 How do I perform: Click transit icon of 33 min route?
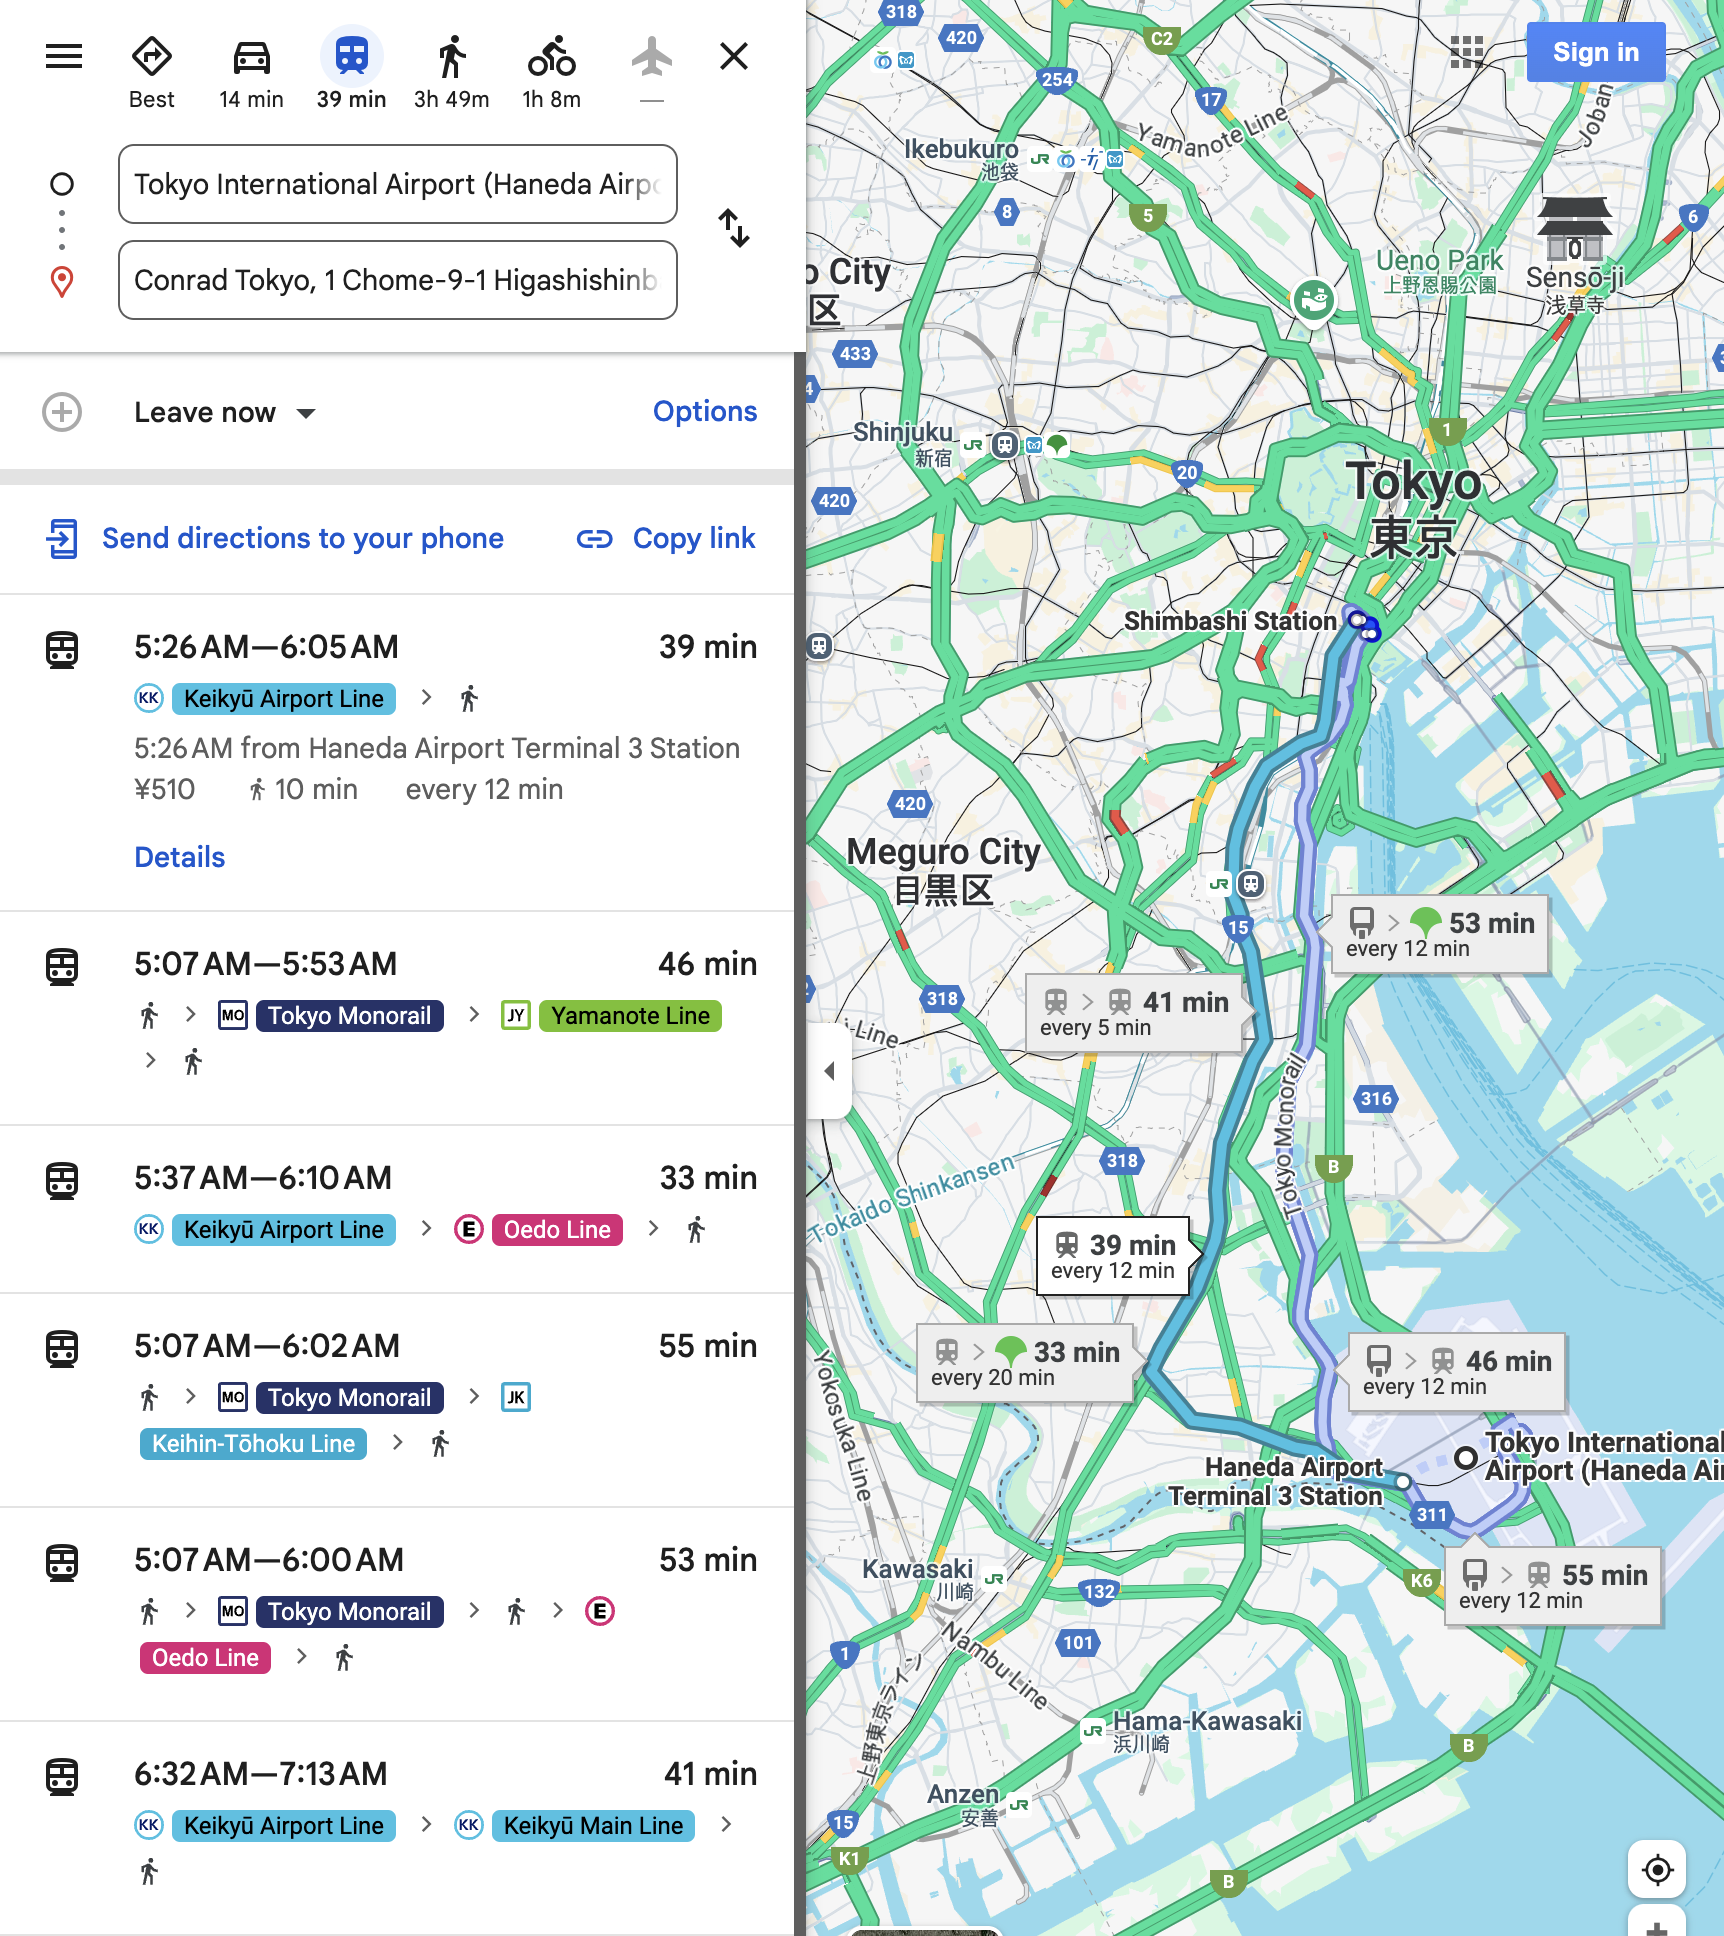pos(62,1180)
